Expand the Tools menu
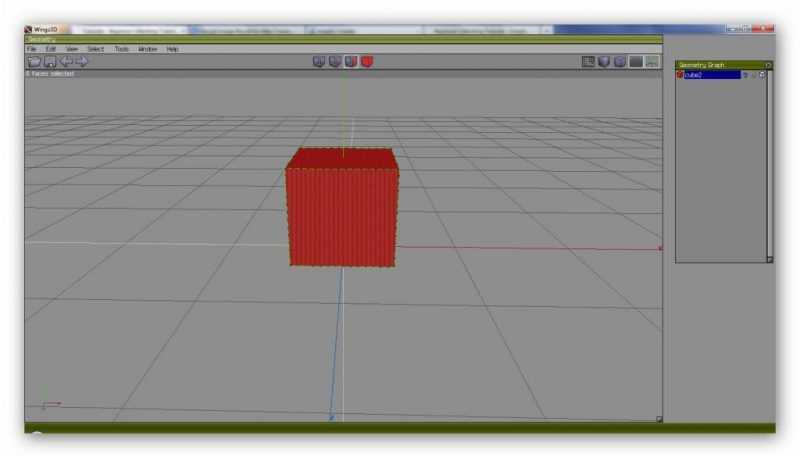800x457 pixels. point(121,49)
